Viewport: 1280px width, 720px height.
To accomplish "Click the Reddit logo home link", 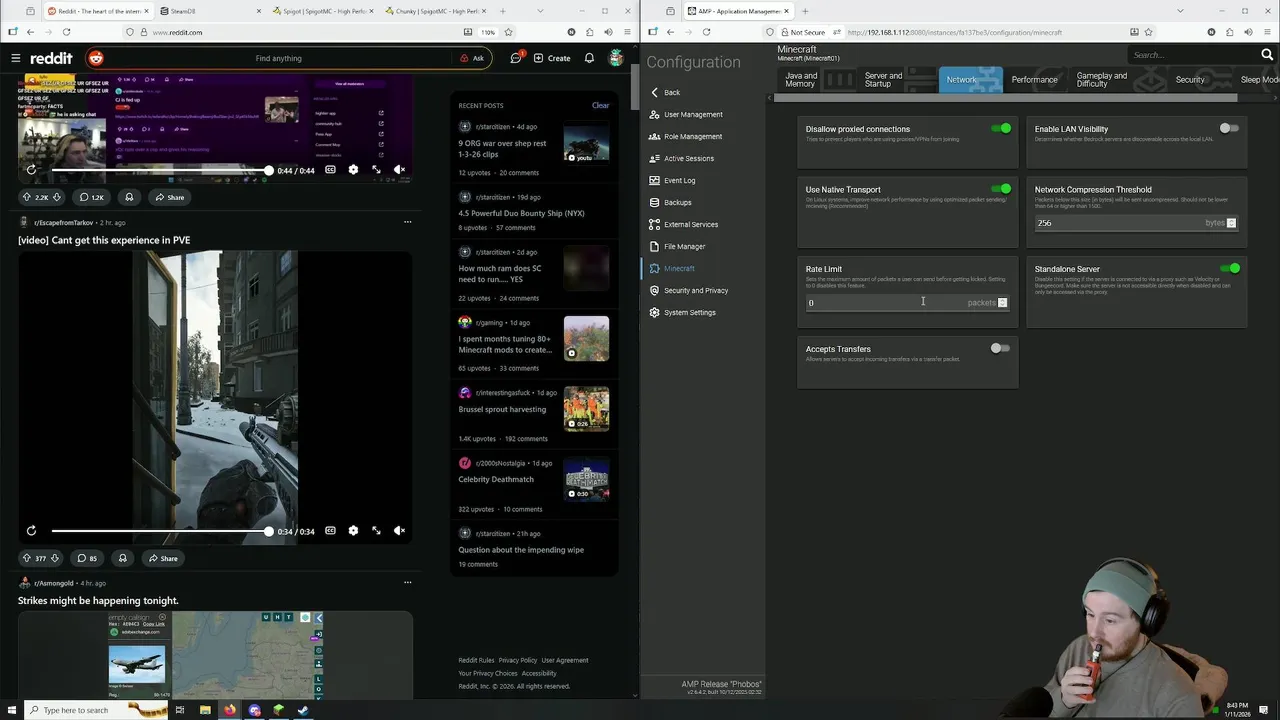I will tap(51, 59).
